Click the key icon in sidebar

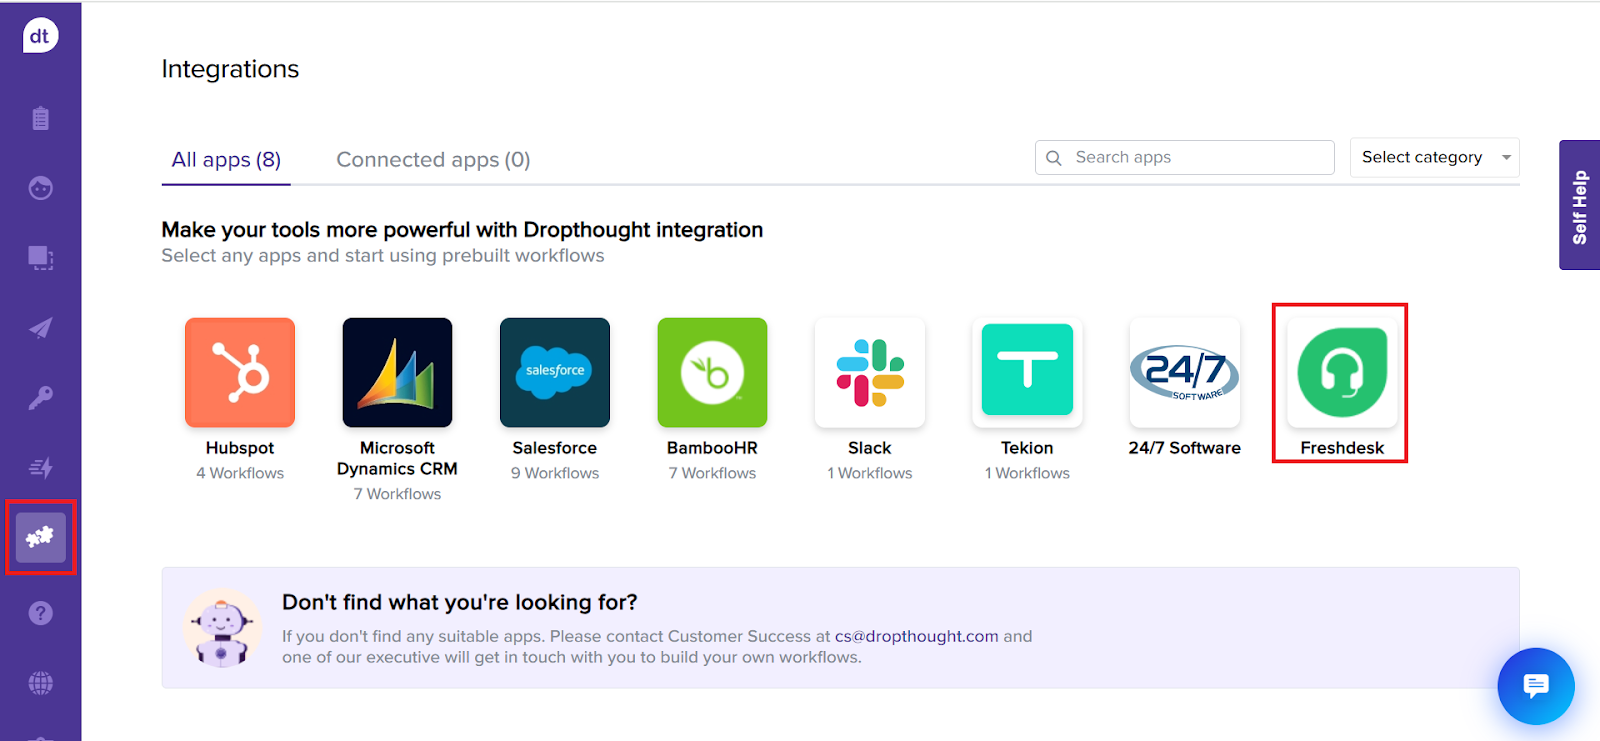coord(40,398)
